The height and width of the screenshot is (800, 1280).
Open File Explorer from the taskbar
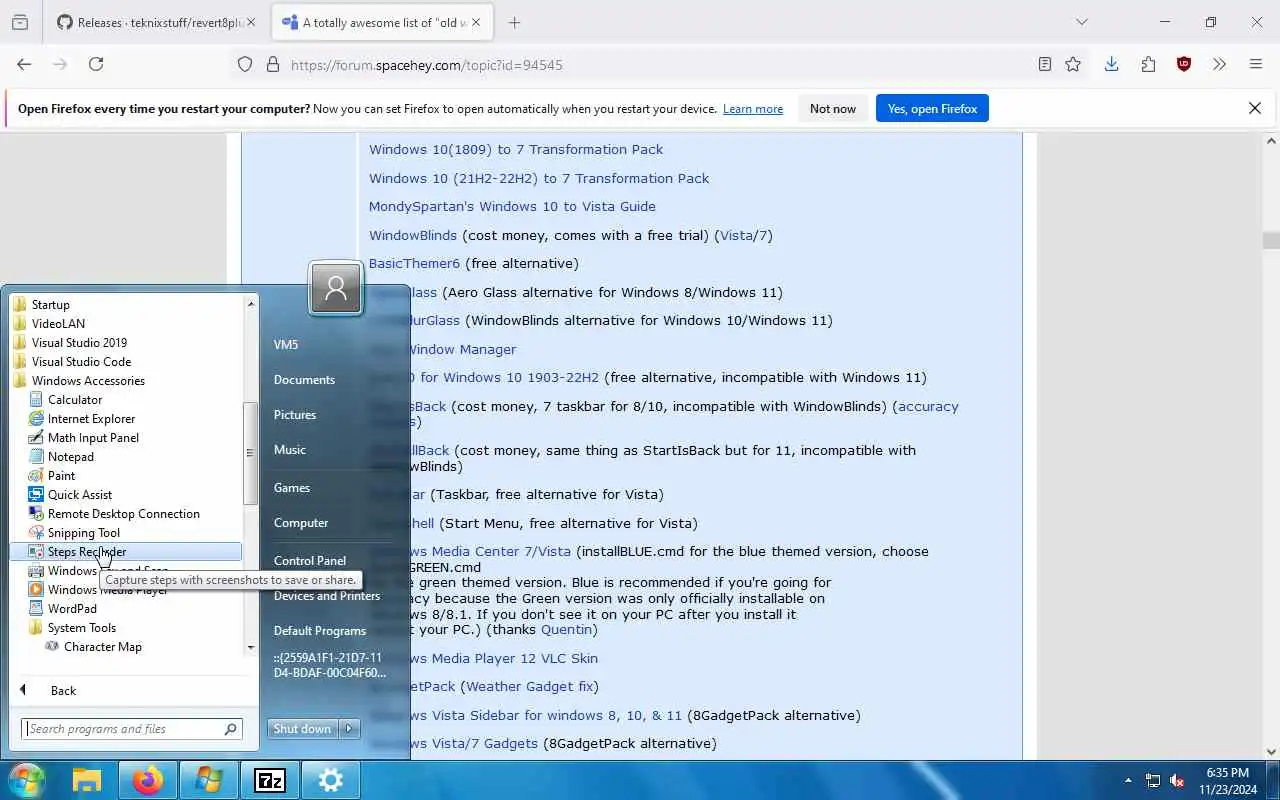(x=87, y=780)
